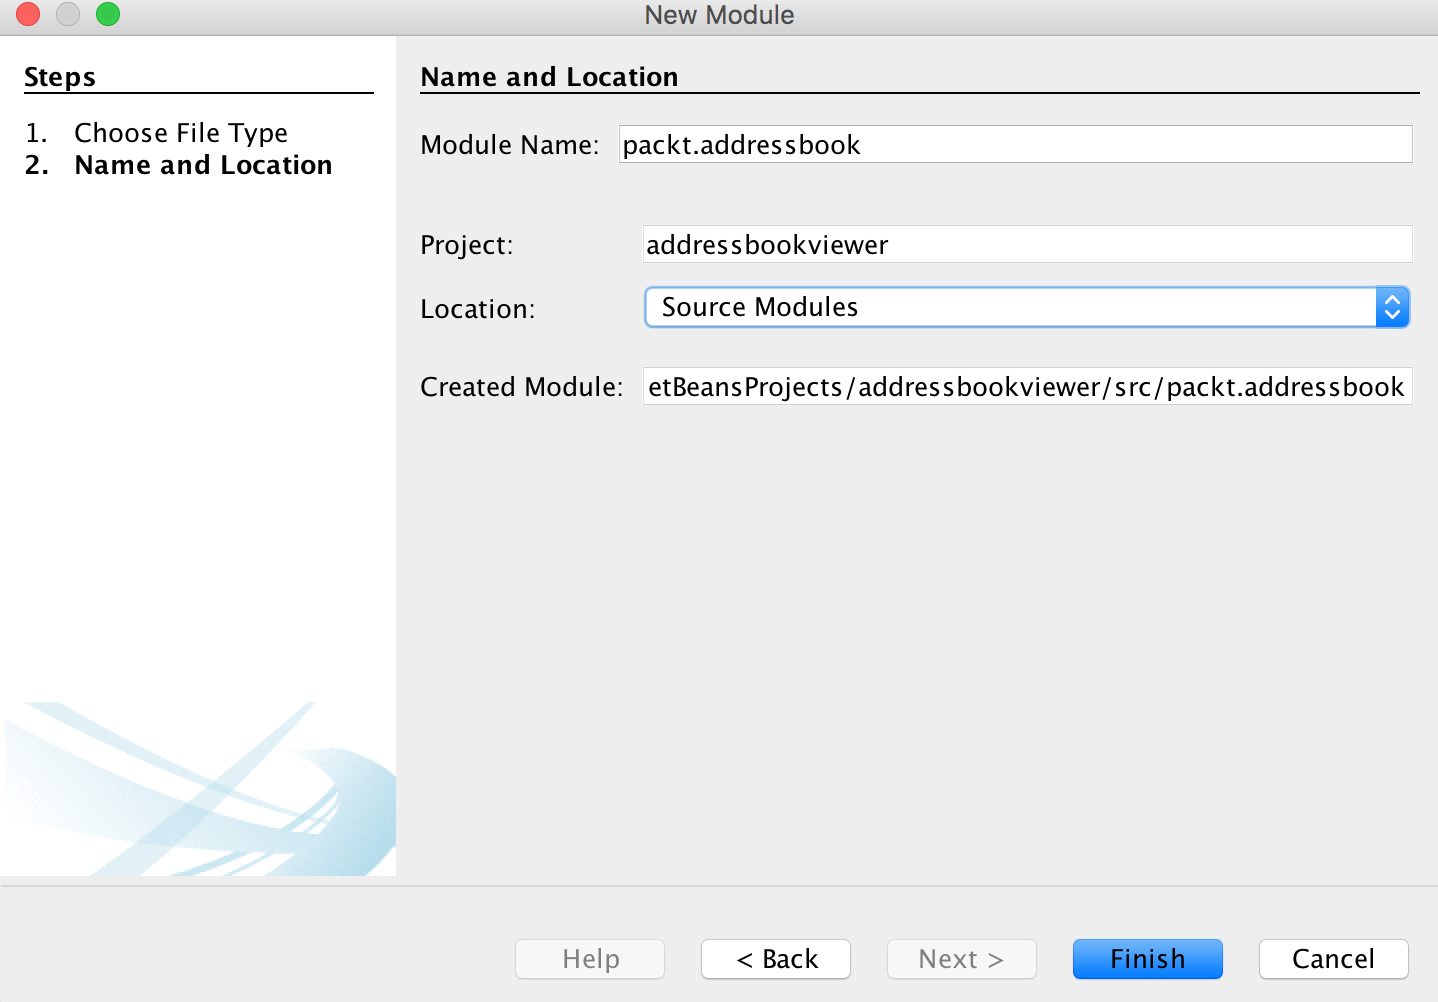Click the Steps heading

click(60, 77)
